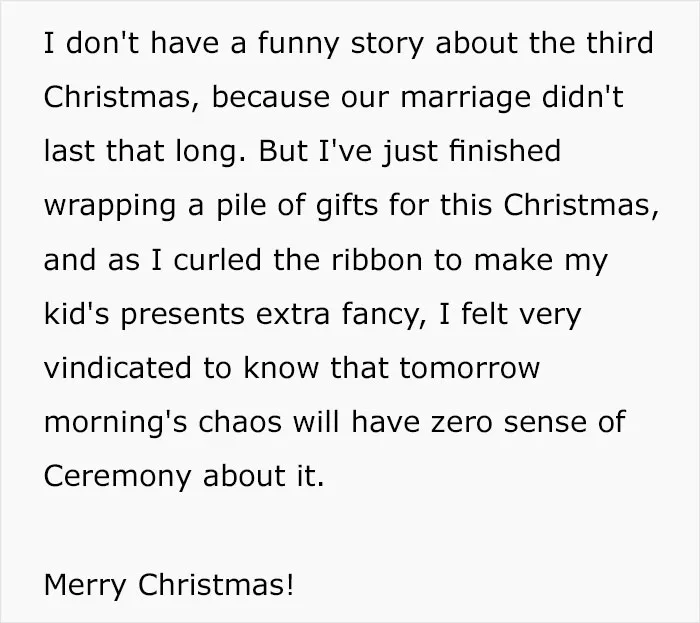Click the word "morning's"
The width and height of the screenshot is (700, 623).
pos(116,423)
